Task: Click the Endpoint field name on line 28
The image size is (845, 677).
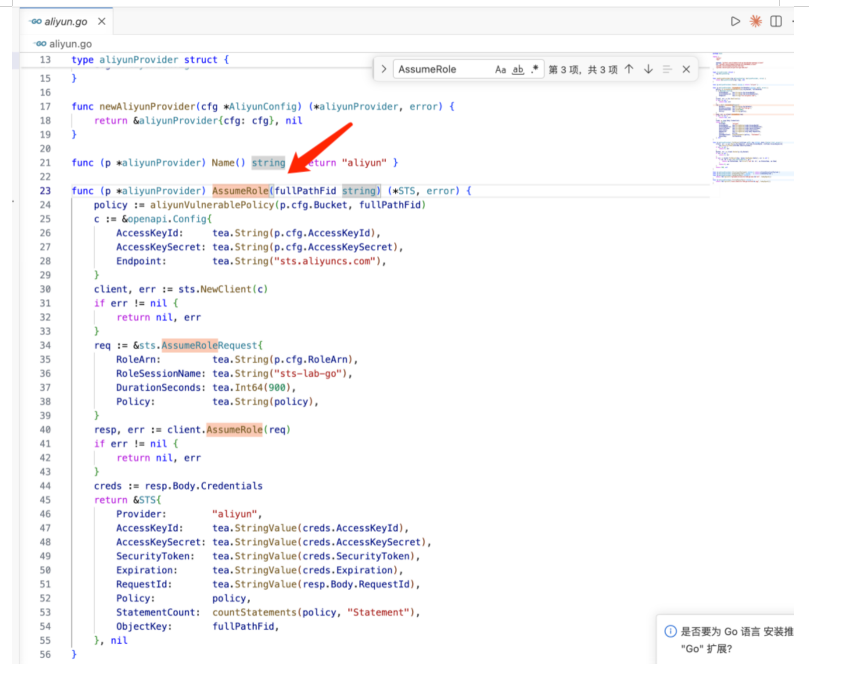Action: (x=139, y=261)
